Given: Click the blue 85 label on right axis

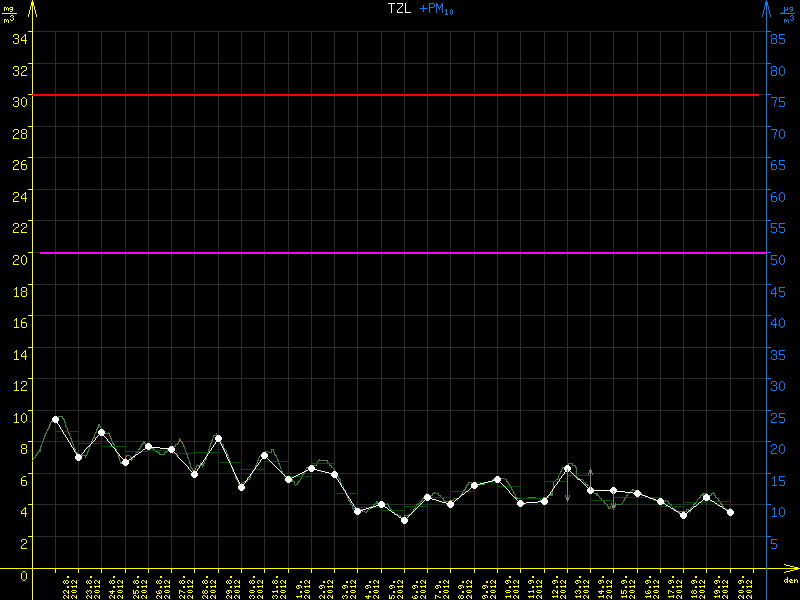Looking at the screenshot, I should pyautogui.click(x=776, y=38).
